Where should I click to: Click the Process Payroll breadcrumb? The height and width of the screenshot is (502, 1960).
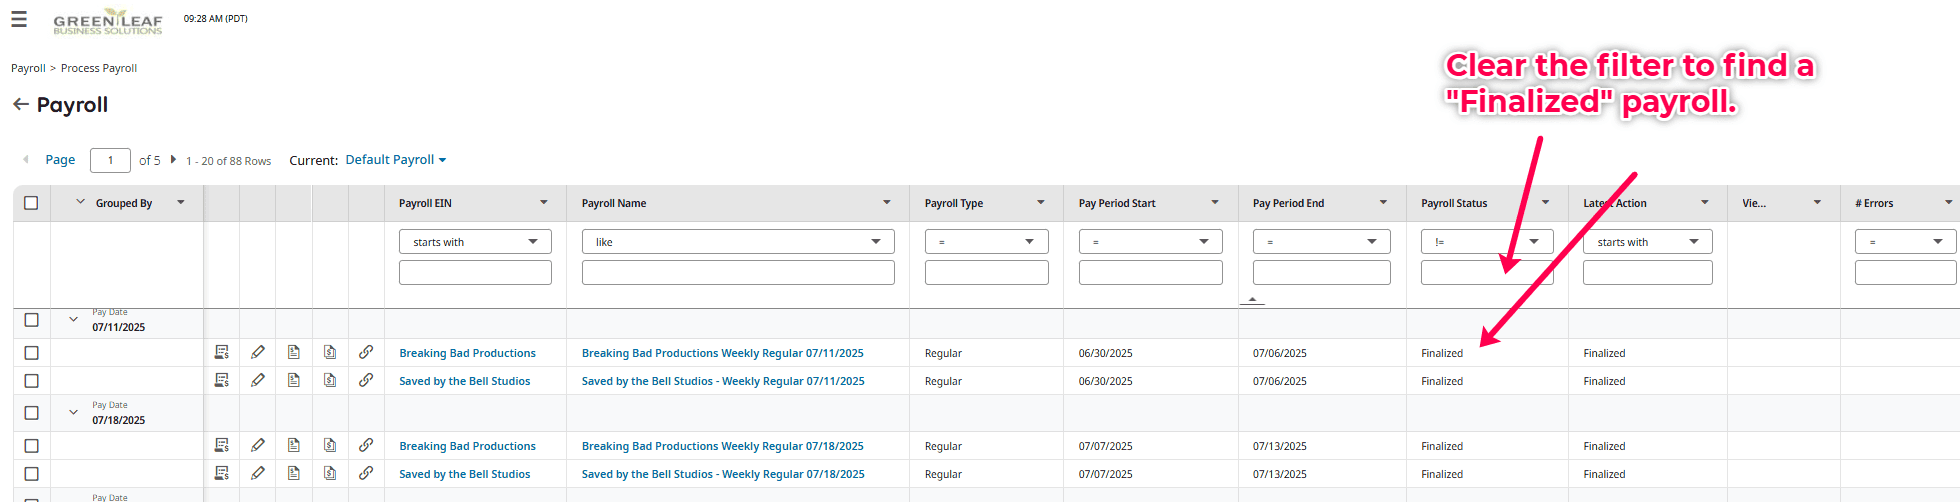click(x=99, y=68)
